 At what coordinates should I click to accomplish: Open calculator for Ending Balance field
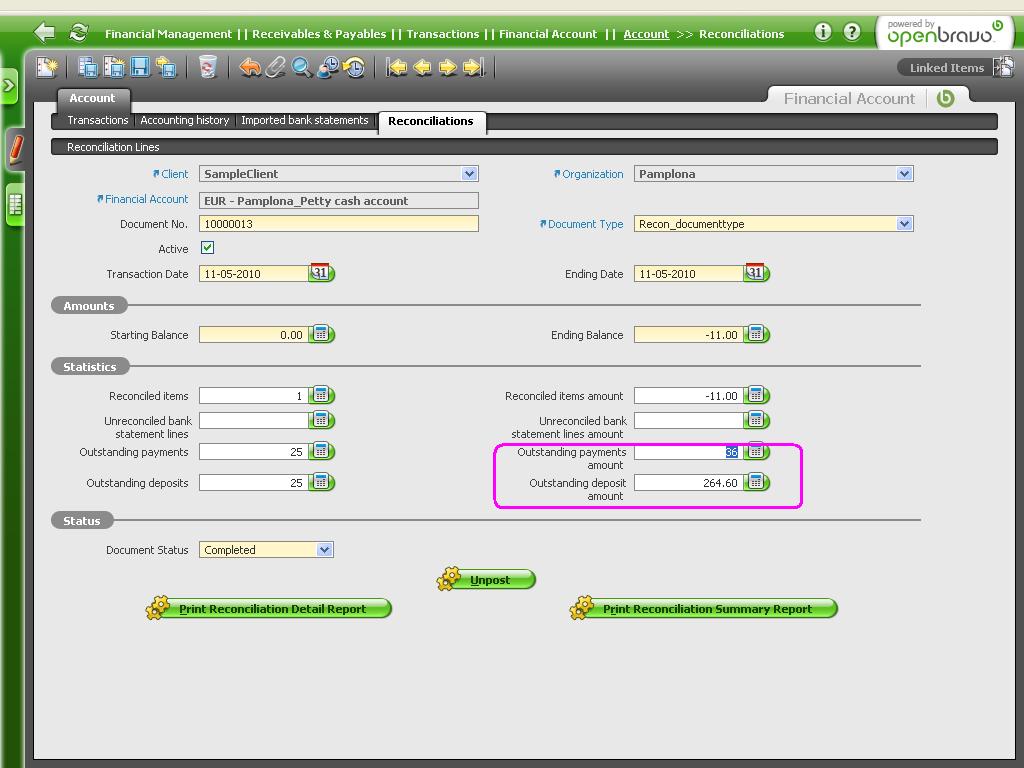pyautogui.click(x=756, y=334)
